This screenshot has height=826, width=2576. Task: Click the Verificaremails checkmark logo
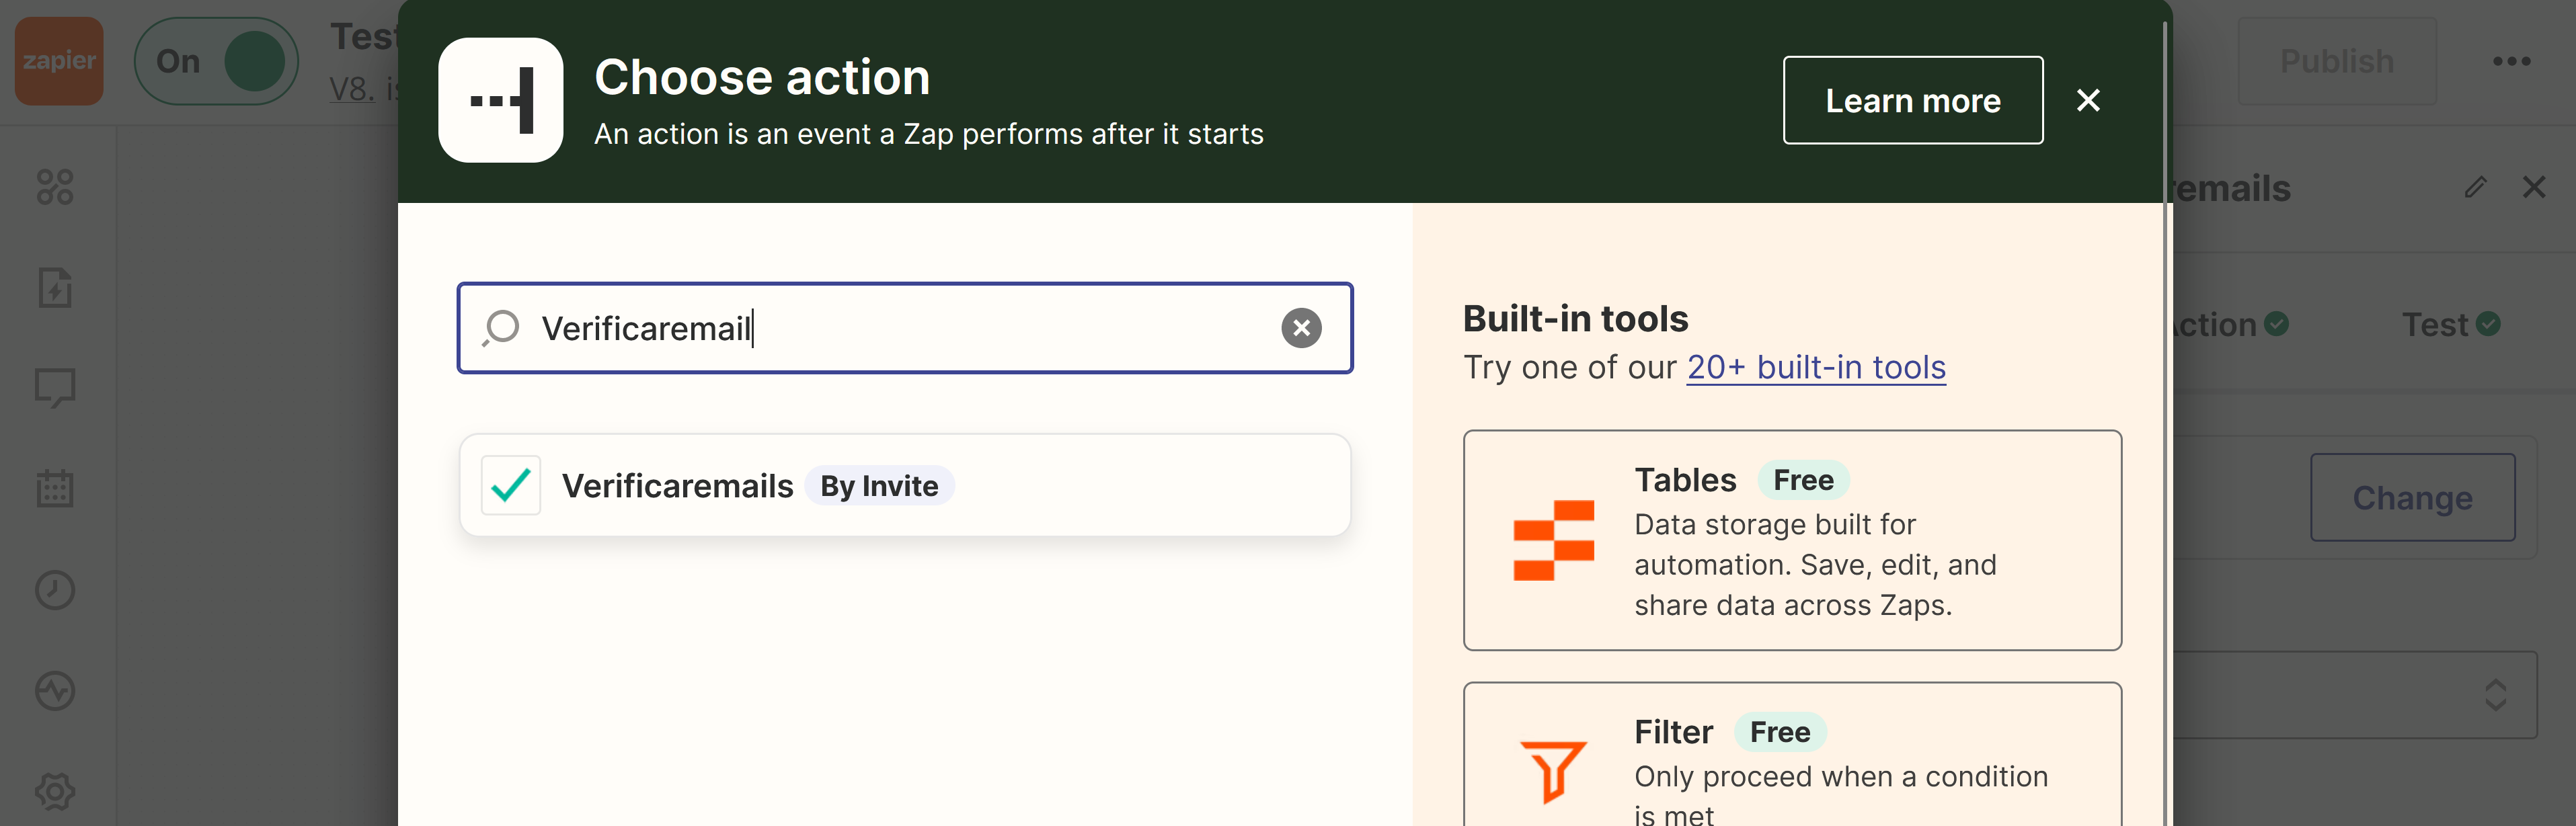coord(511,485)
